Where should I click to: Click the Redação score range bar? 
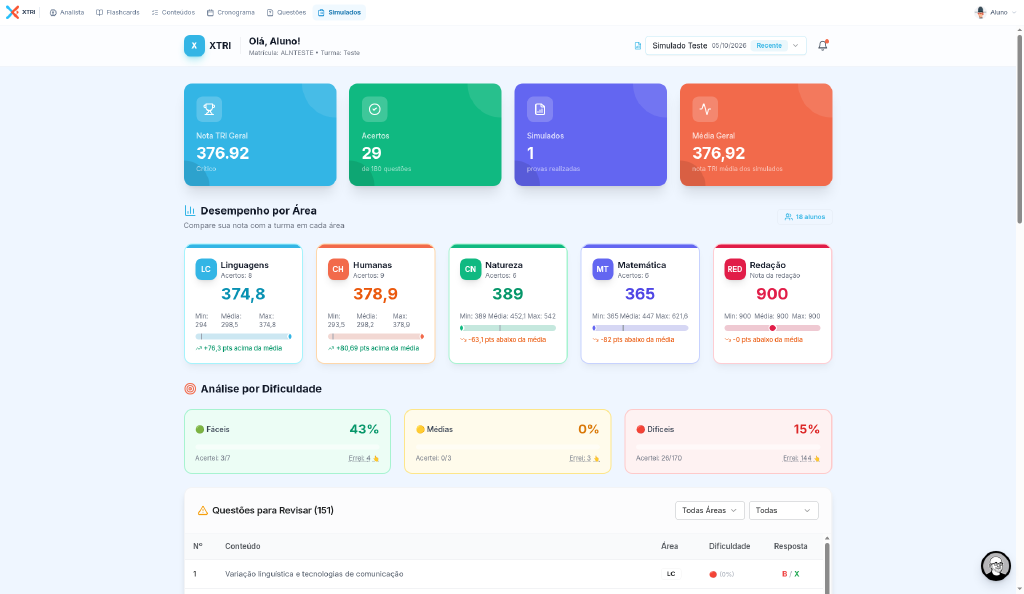coord(772,328)
